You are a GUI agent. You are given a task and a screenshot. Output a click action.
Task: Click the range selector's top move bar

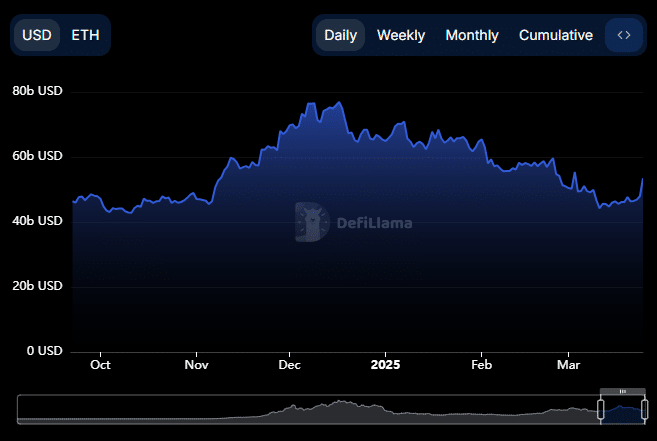click(622, 390)
